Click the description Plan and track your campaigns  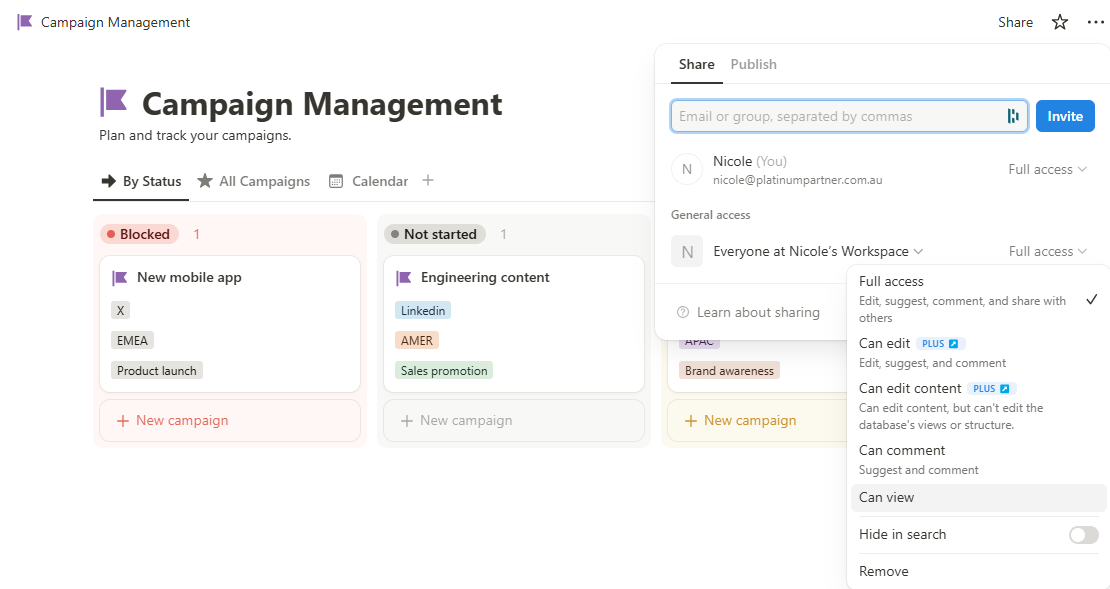point(195,135)
